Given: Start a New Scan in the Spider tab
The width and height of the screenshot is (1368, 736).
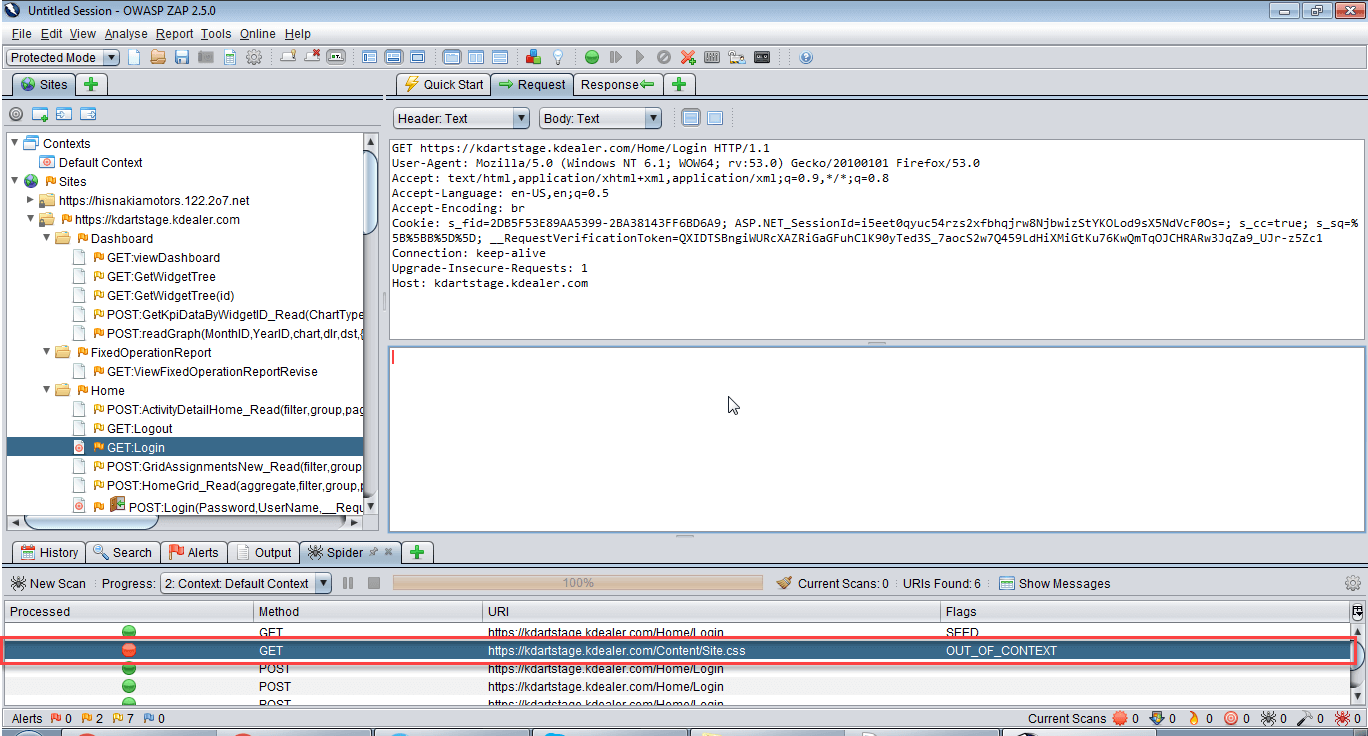Looking at the screenshot, I should [x=48, y=583].
